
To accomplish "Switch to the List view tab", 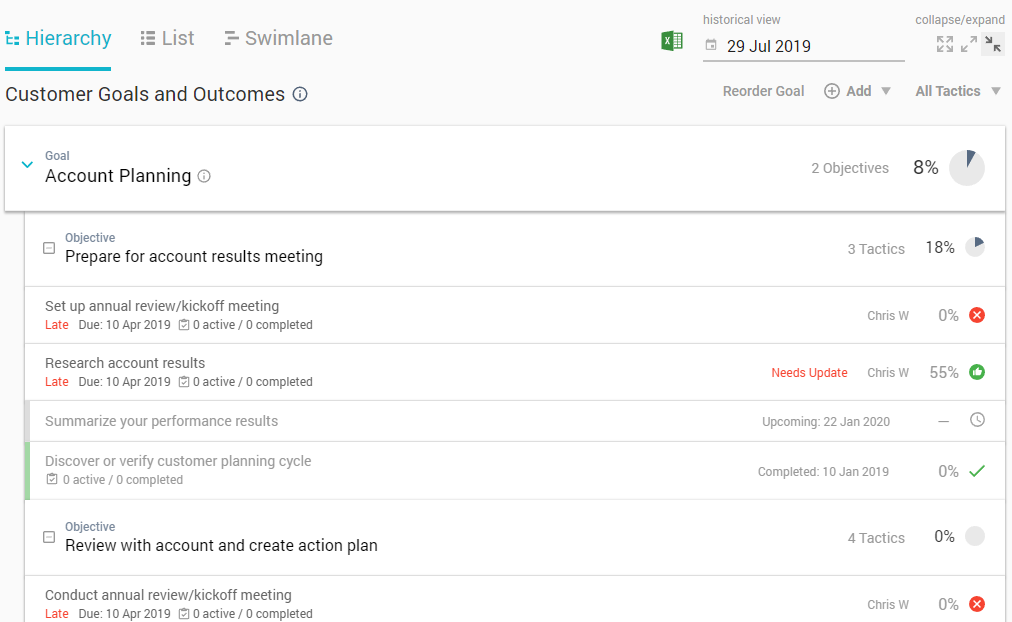I will coord(167,38).
